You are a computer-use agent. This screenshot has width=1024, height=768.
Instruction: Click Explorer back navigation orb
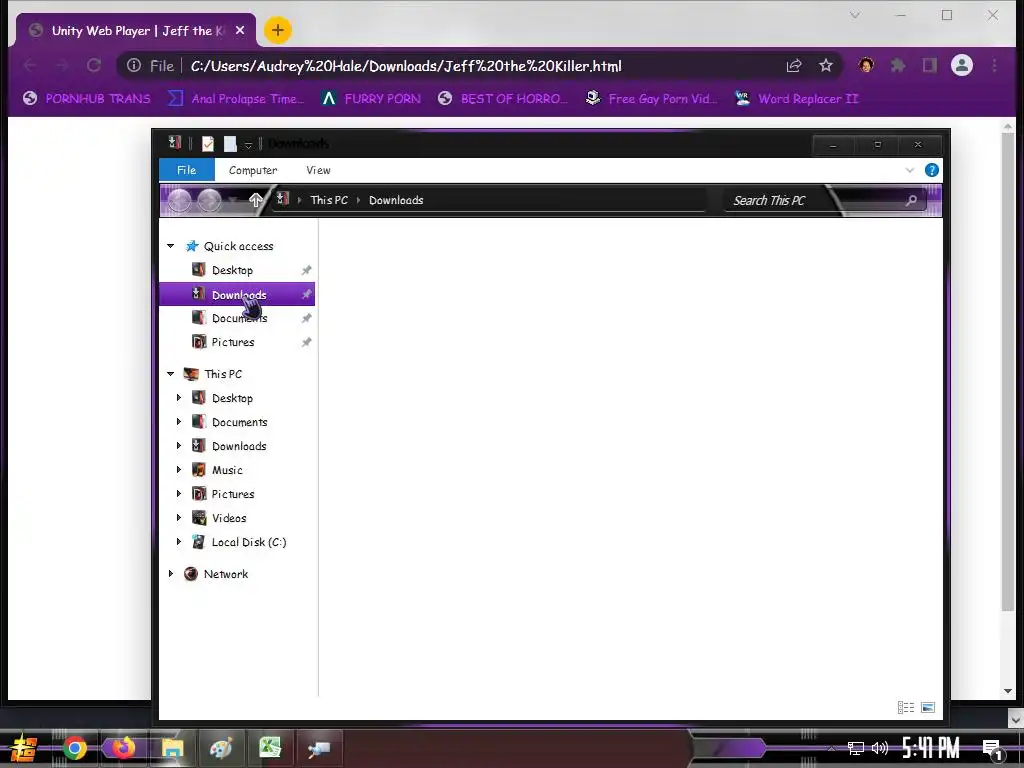pos(180,200)
